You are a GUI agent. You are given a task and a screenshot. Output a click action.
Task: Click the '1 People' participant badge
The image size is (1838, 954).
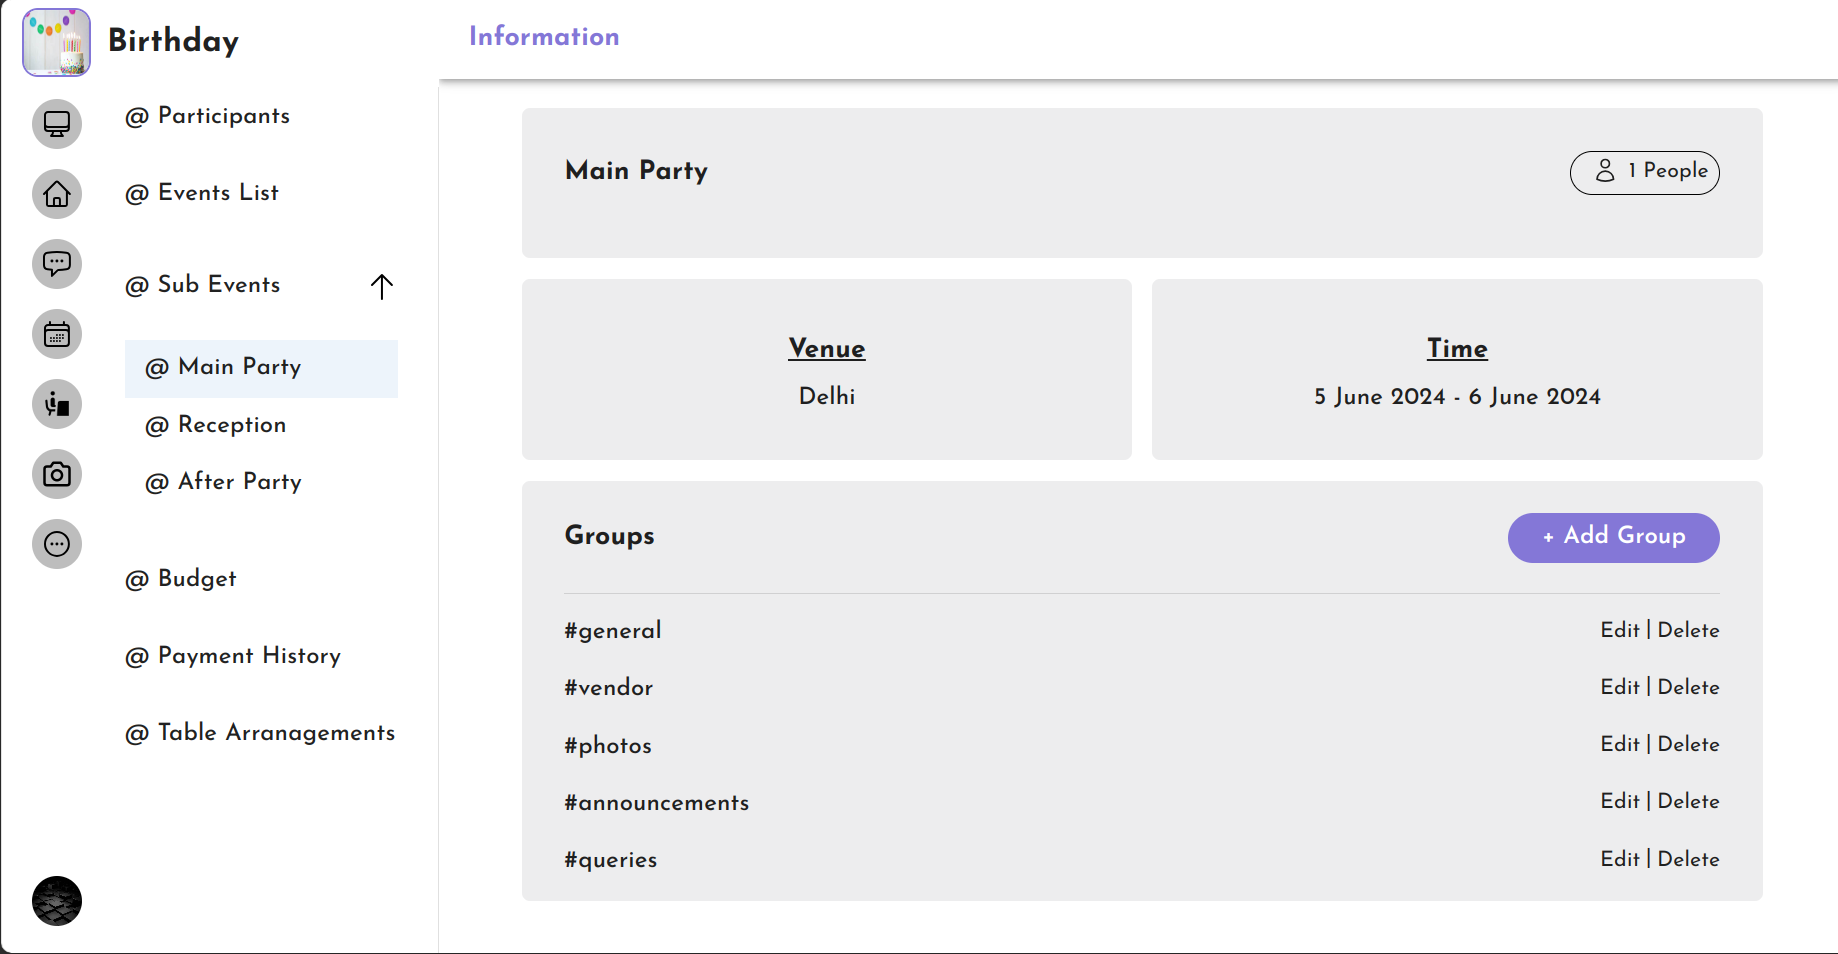1644,172
